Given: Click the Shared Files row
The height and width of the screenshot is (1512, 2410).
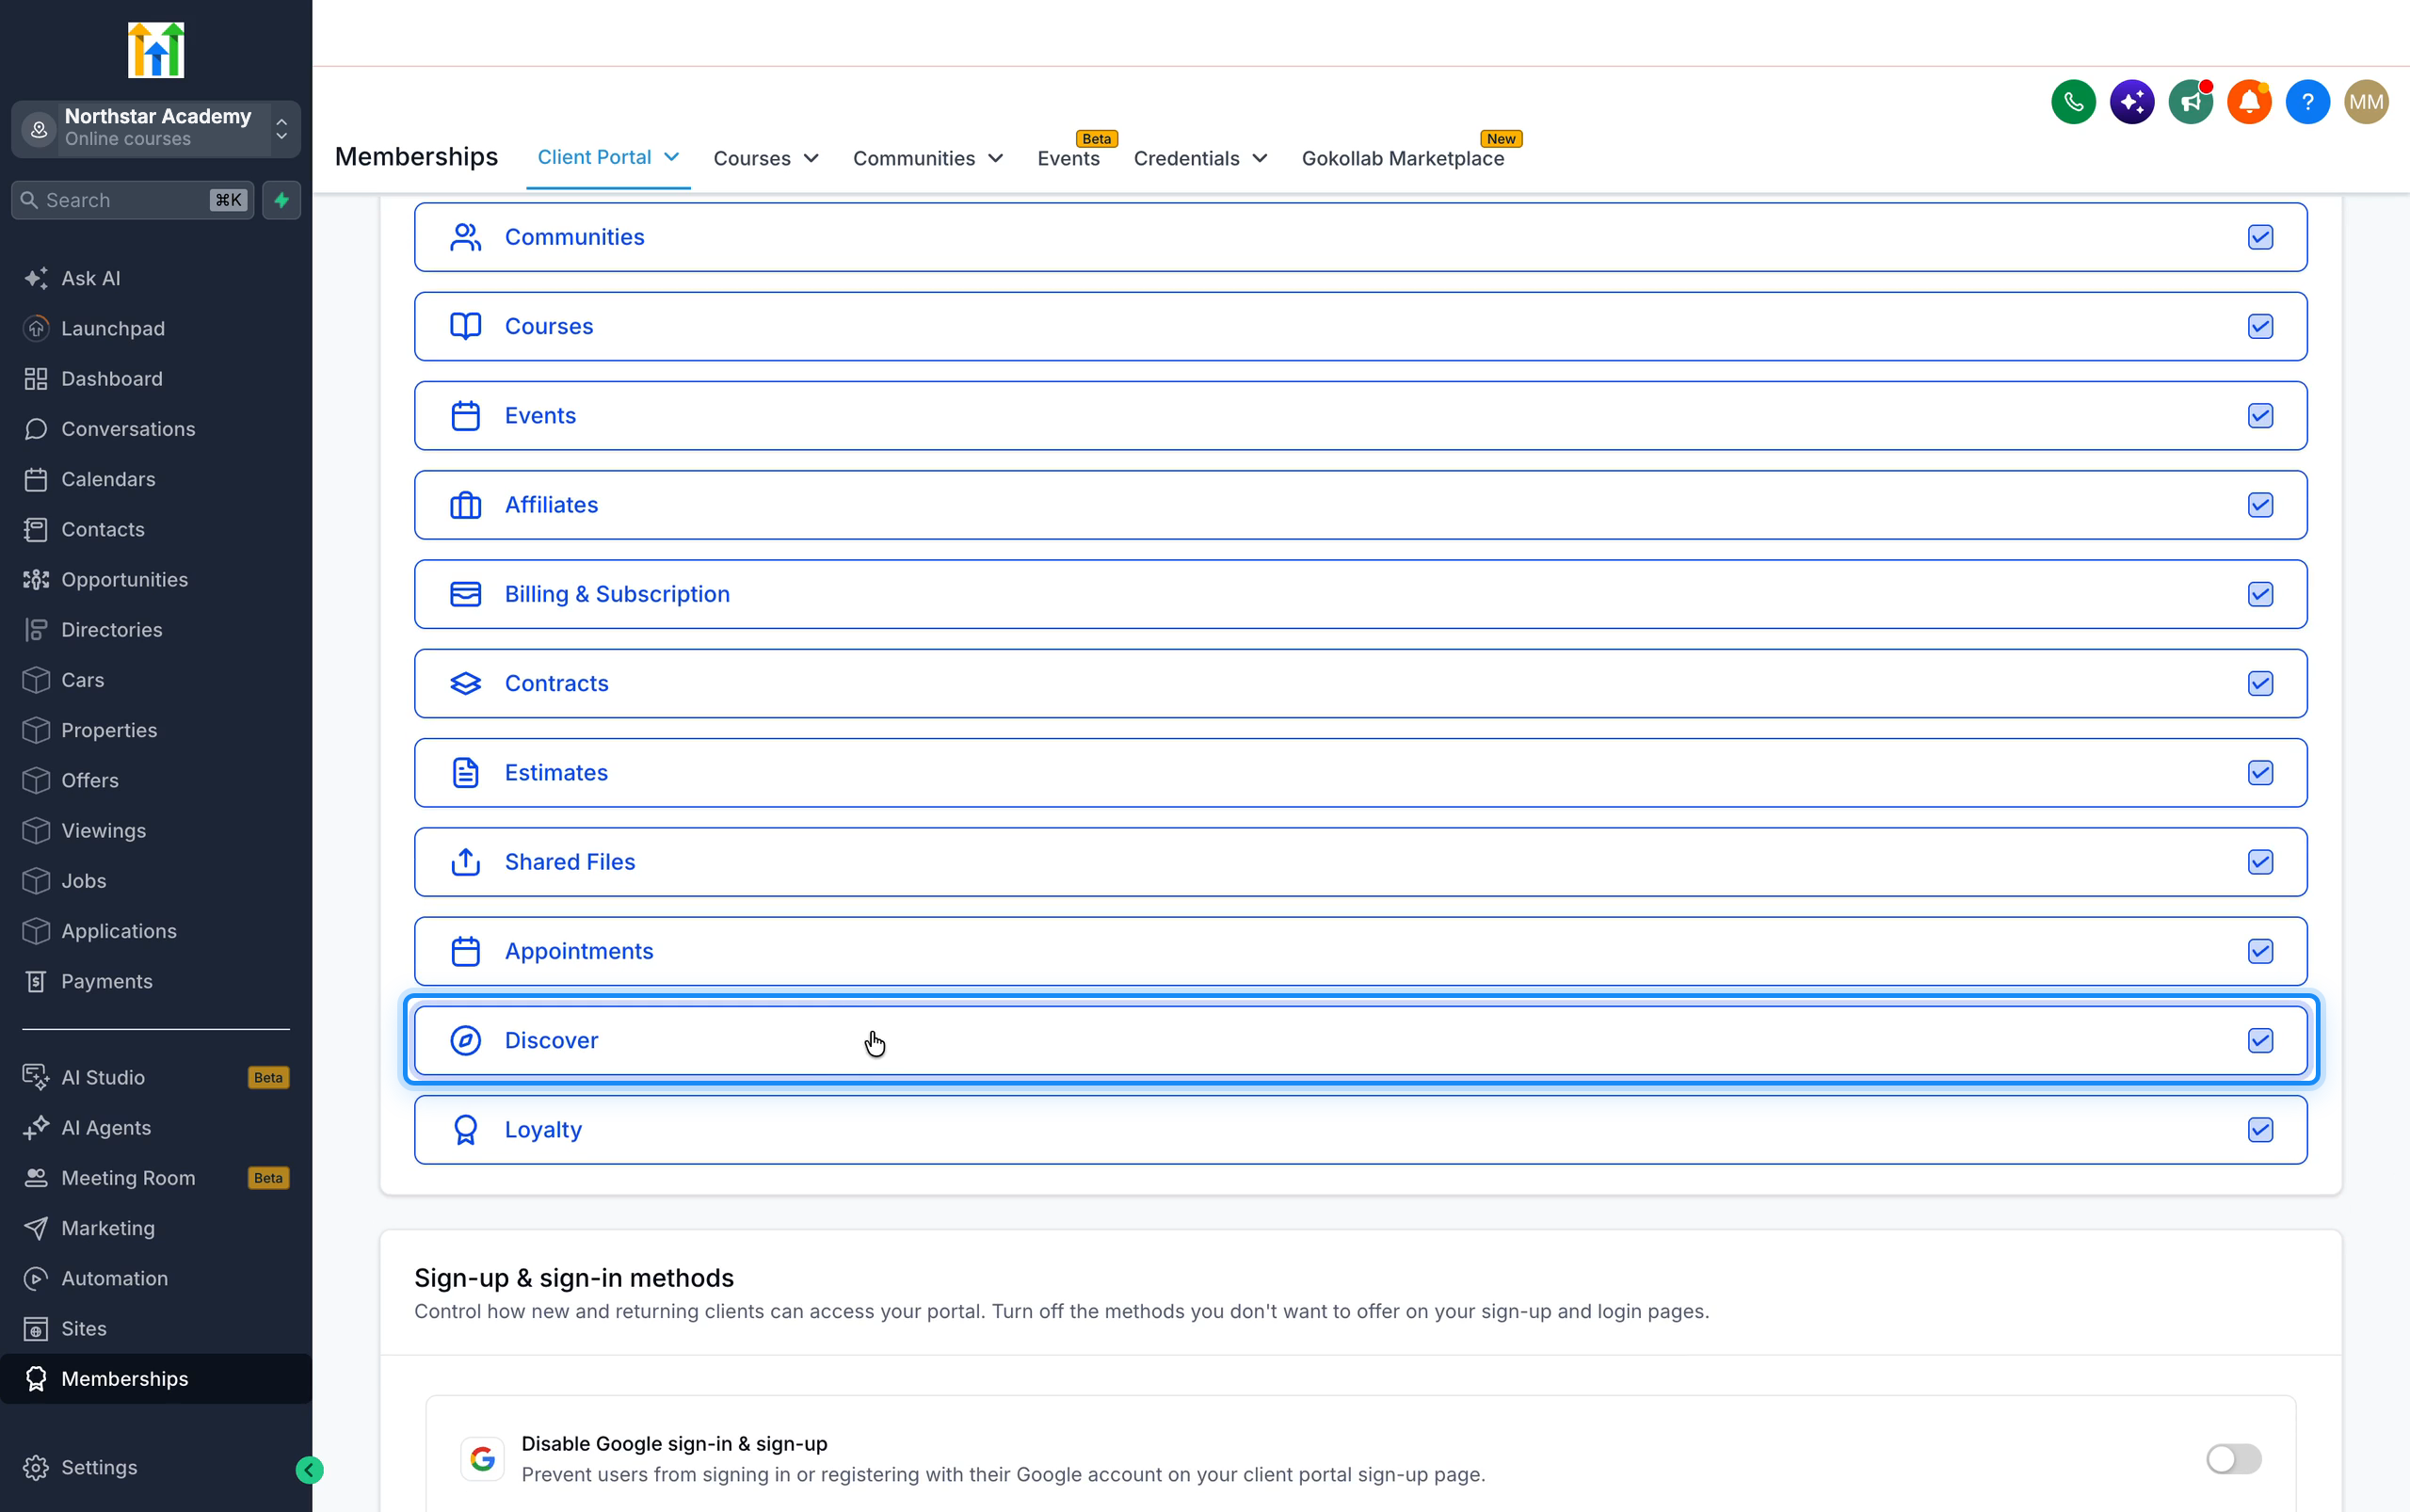Looking at the screenshot, I should tap(1360, 862).
